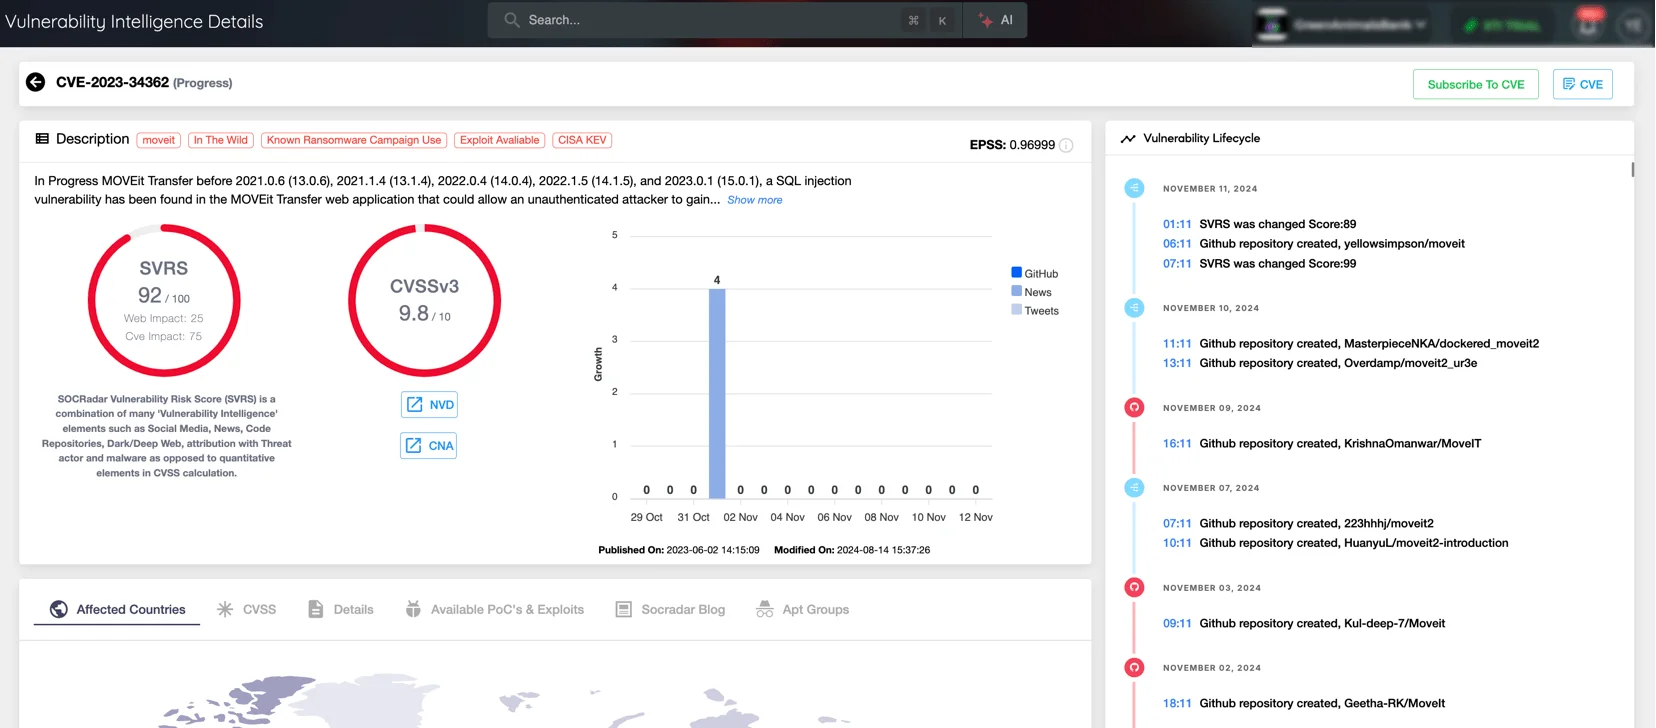Image resolution: width=1656 pixels, height=728 pixels.
Task: Click the Published On date text
Action: coord(679,550)
